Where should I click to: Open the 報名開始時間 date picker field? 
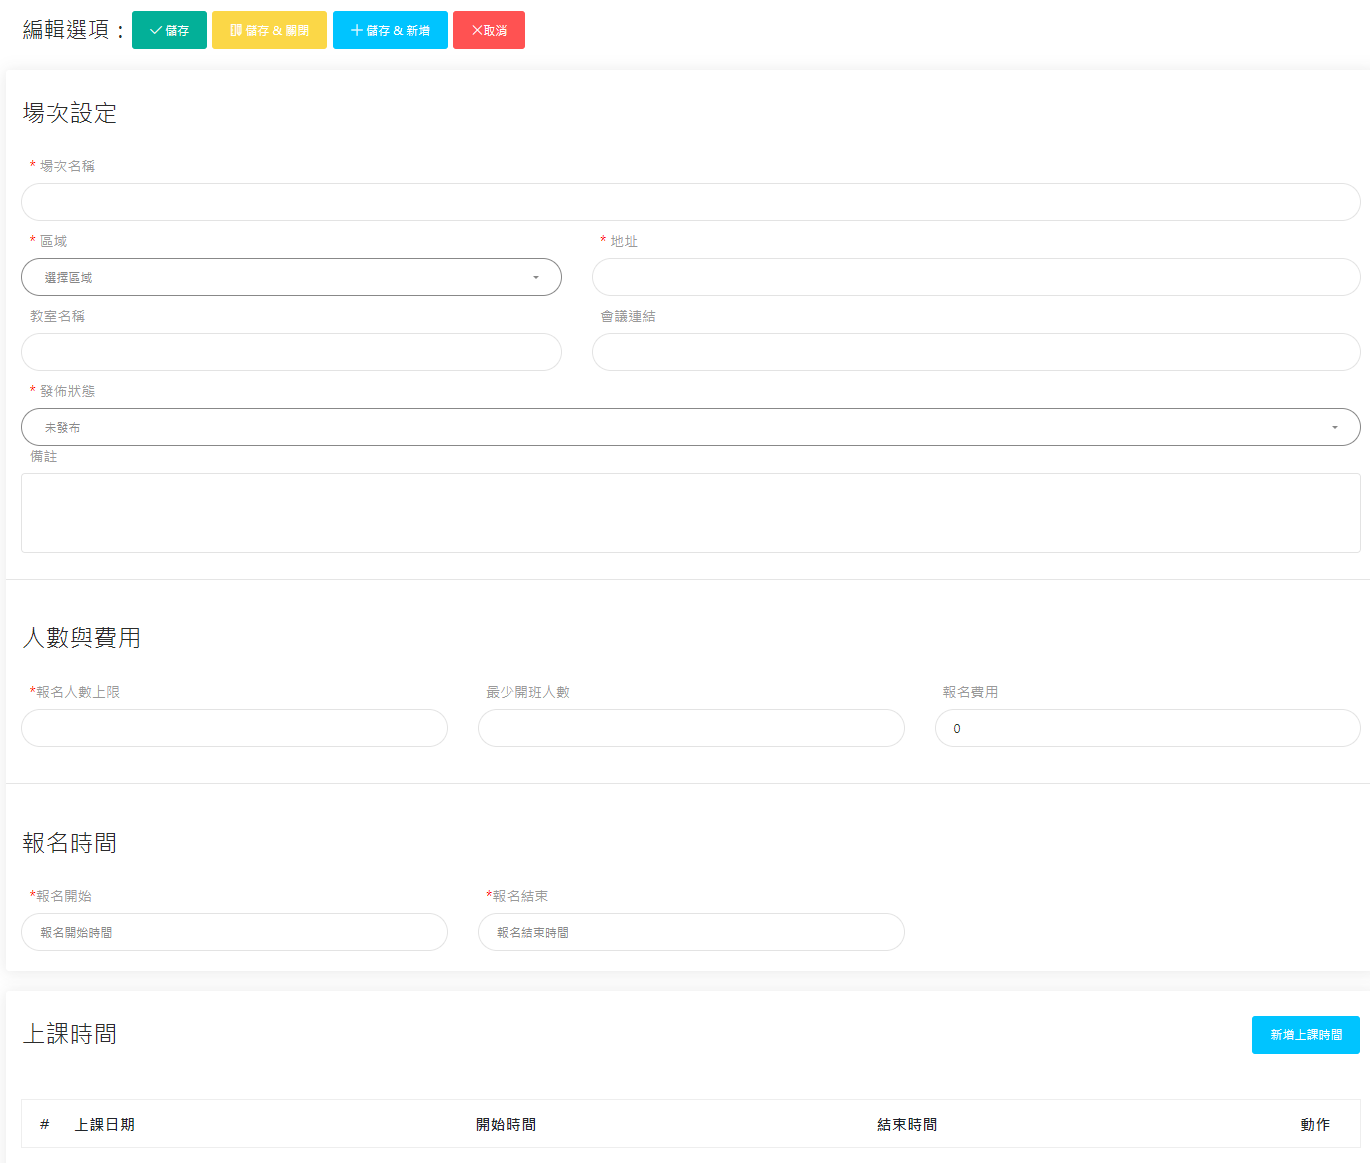[x=234, y=932]
